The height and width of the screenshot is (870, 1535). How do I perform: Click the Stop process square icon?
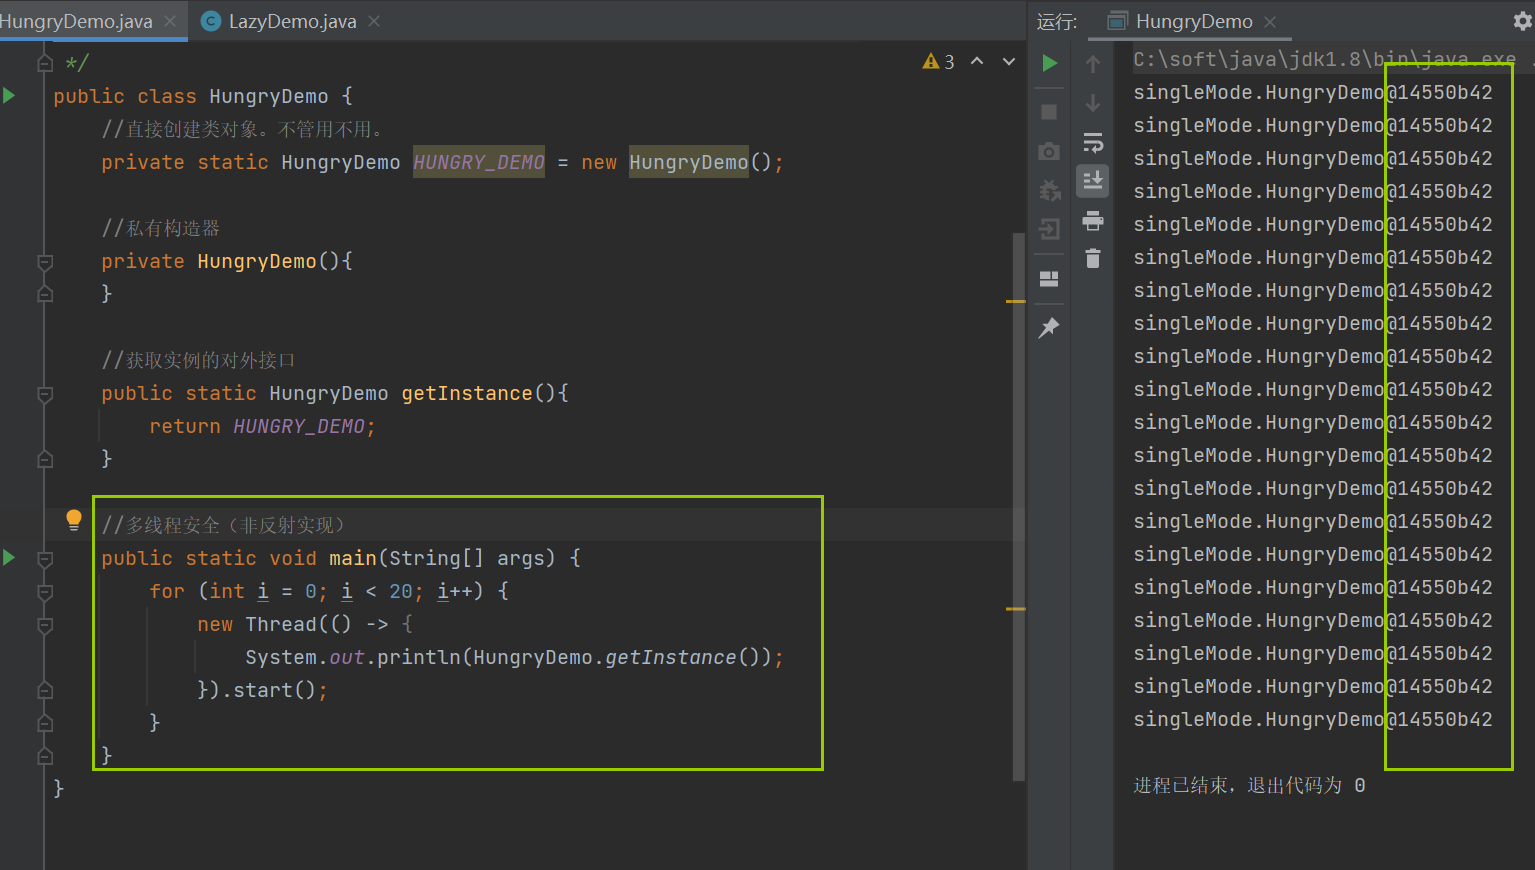point(1049,111)
